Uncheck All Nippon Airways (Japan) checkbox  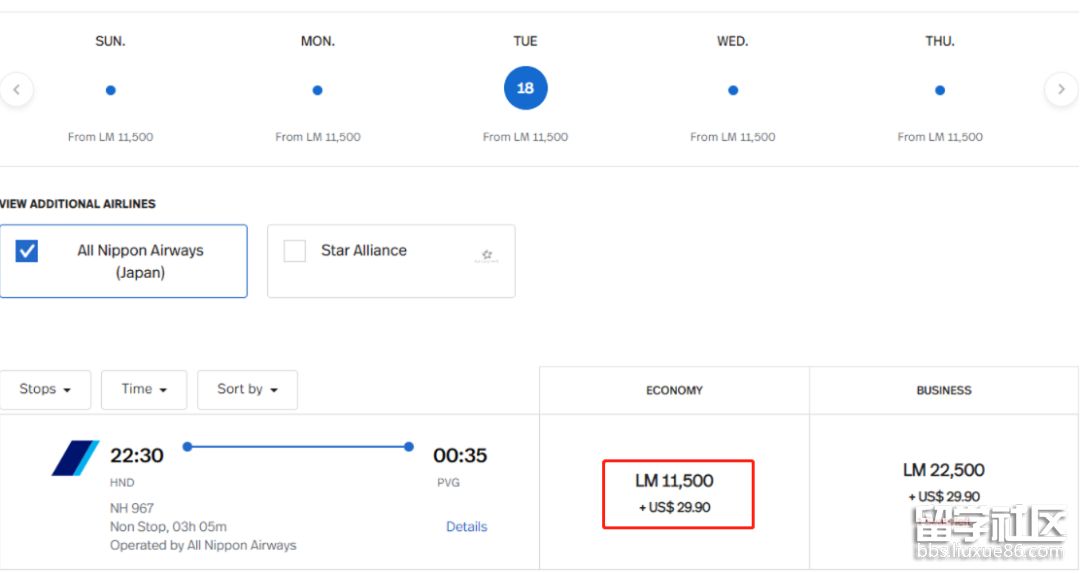pyautogui.click(x=27, y=251)
